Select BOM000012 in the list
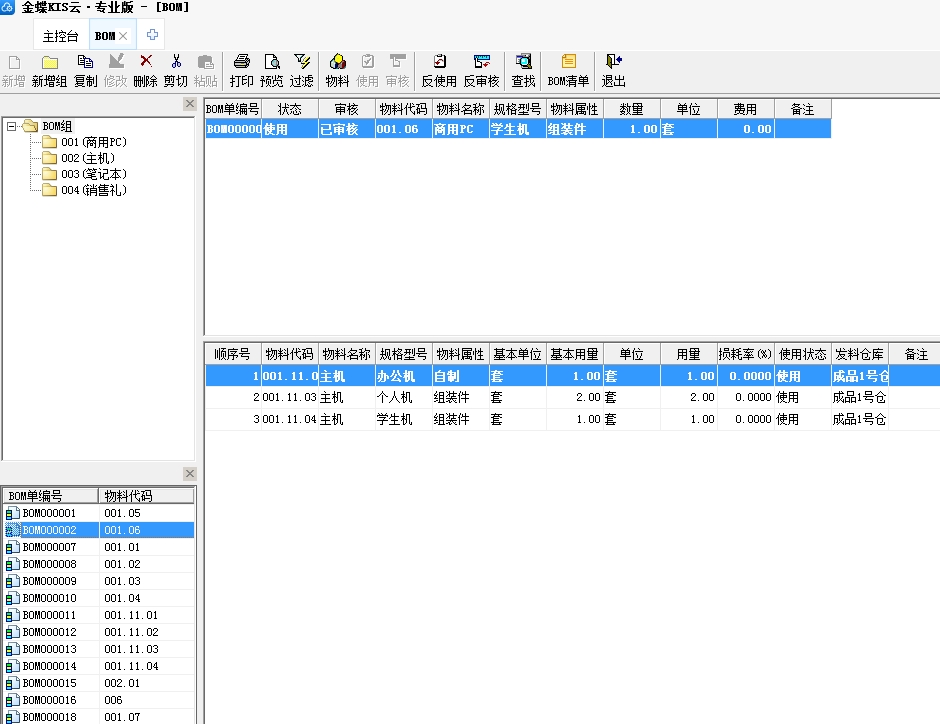 99,632
